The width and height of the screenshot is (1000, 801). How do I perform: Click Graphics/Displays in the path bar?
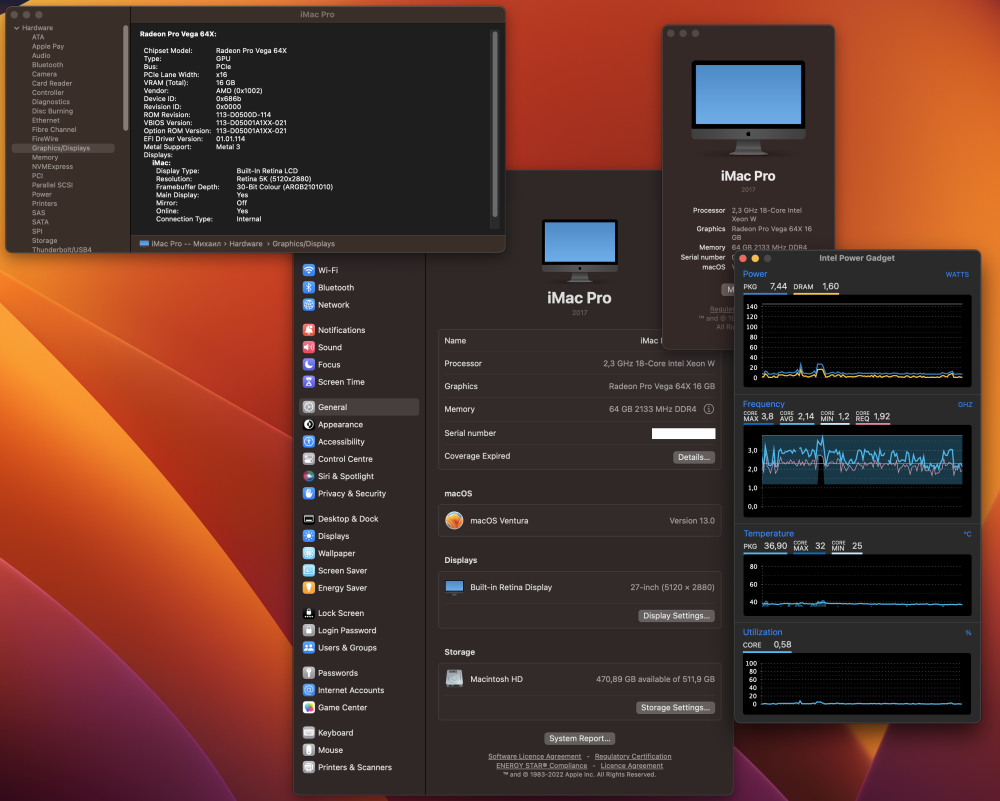click(304, 244)
